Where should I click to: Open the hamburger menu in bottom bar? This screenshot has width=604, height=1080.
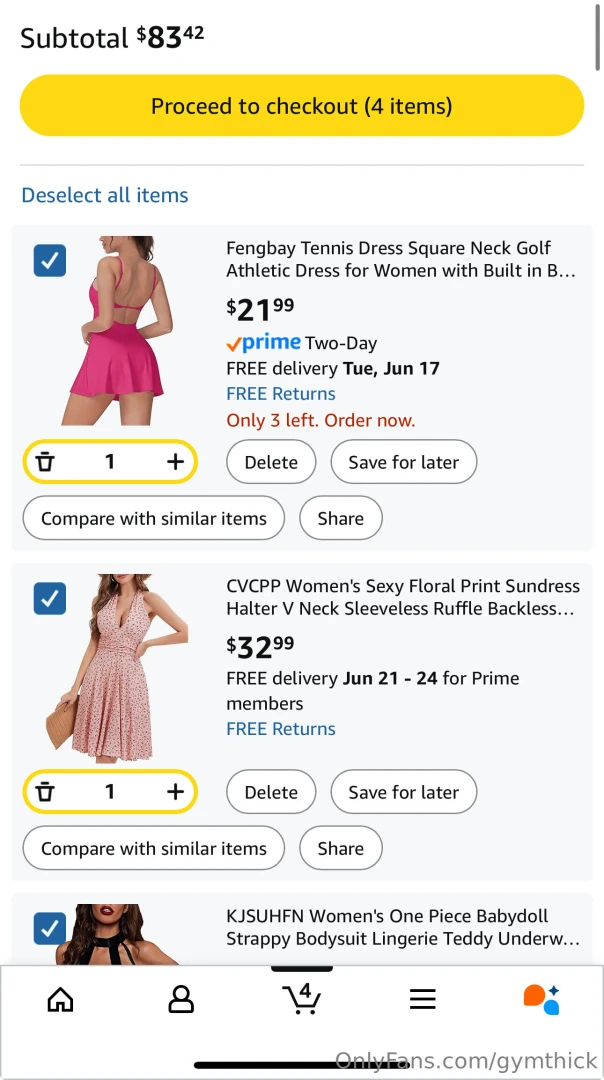(x=422, y=998)
